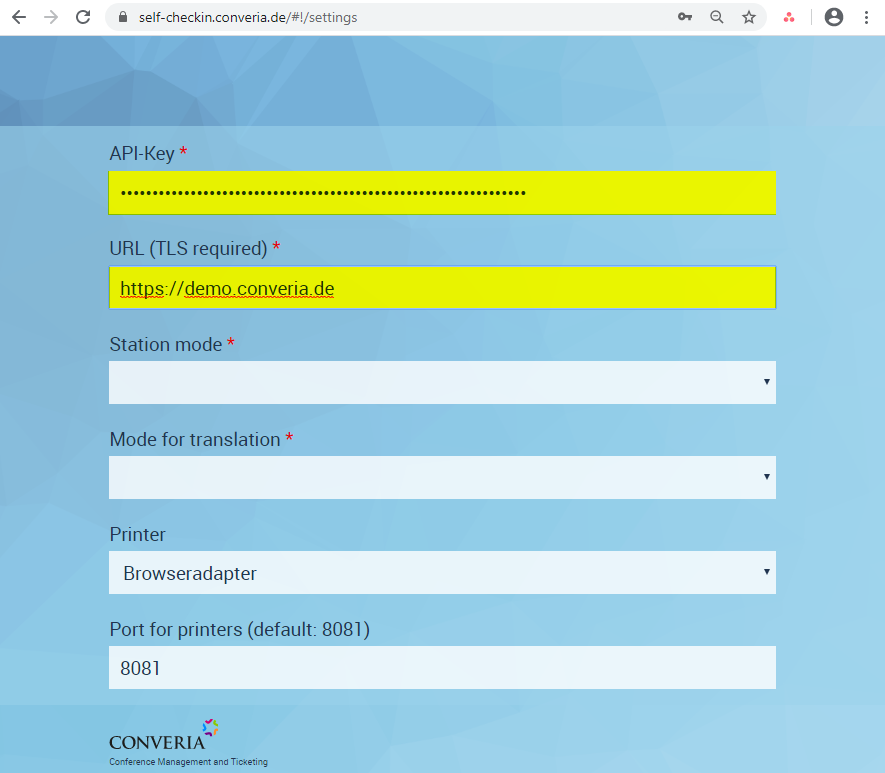Reload the self-checkin settings page
The width and height of the screenshot is (885, 773).
click(83, 17)
